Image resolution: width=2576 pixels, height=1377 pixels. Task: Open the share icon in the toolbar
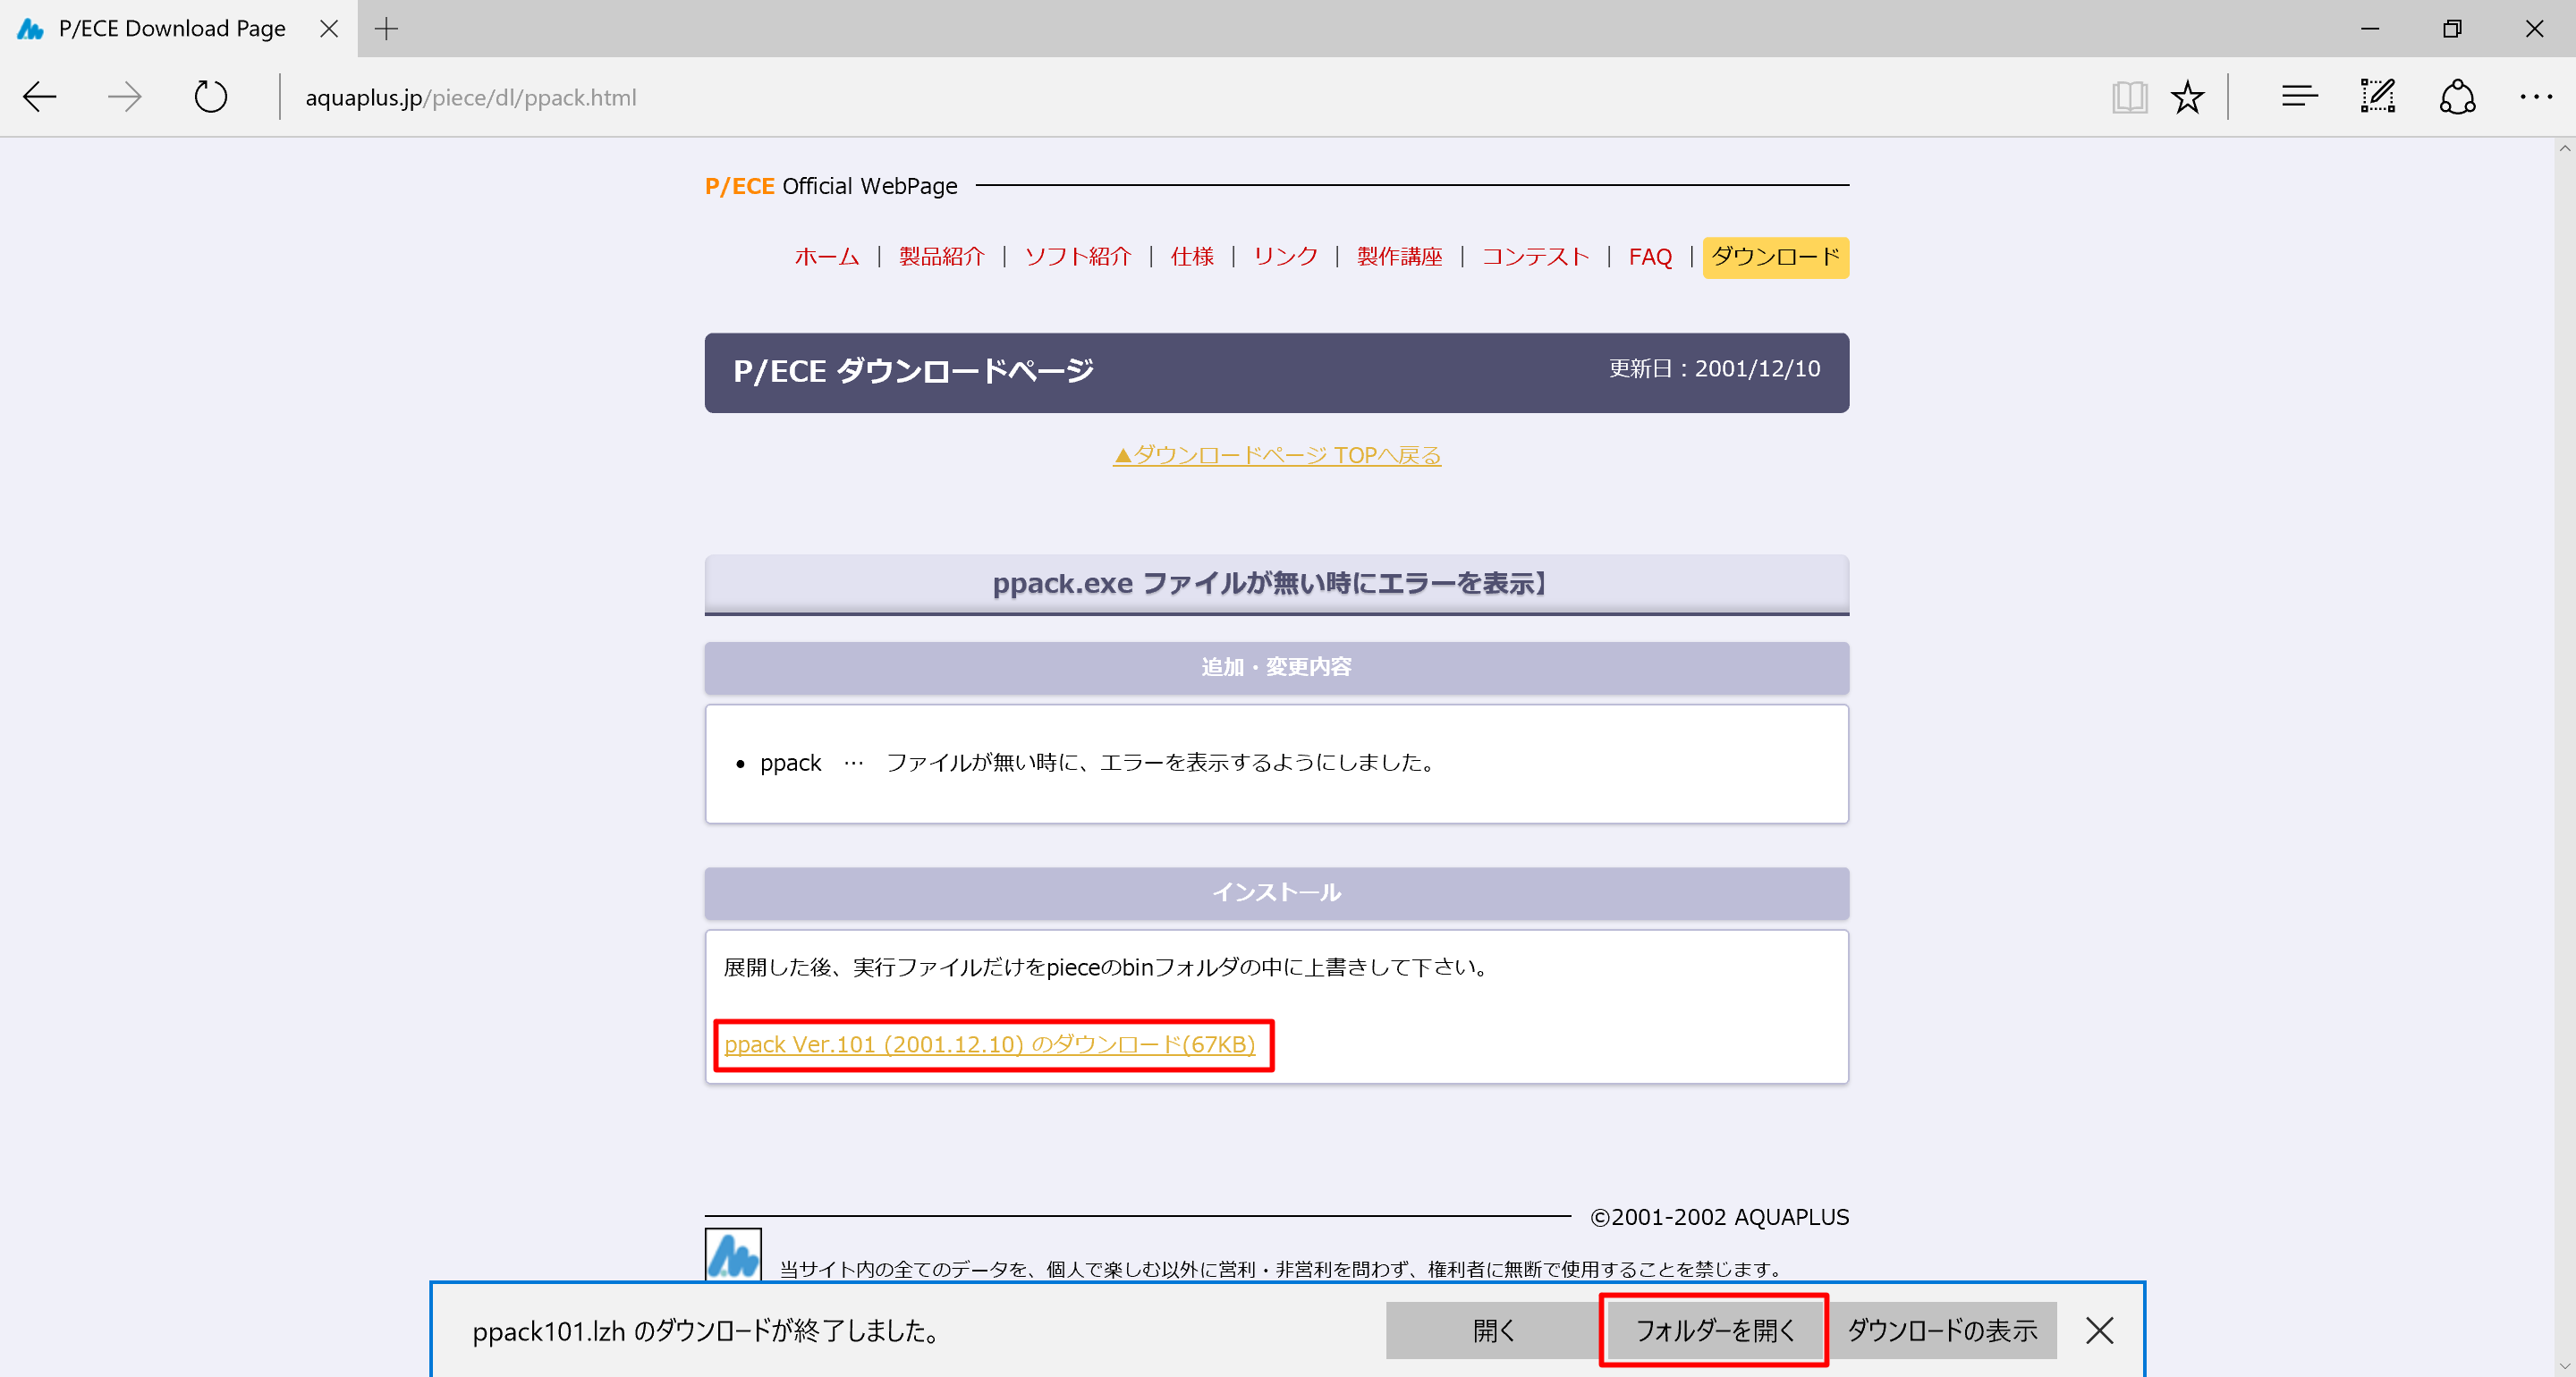tap(2457, 97)
